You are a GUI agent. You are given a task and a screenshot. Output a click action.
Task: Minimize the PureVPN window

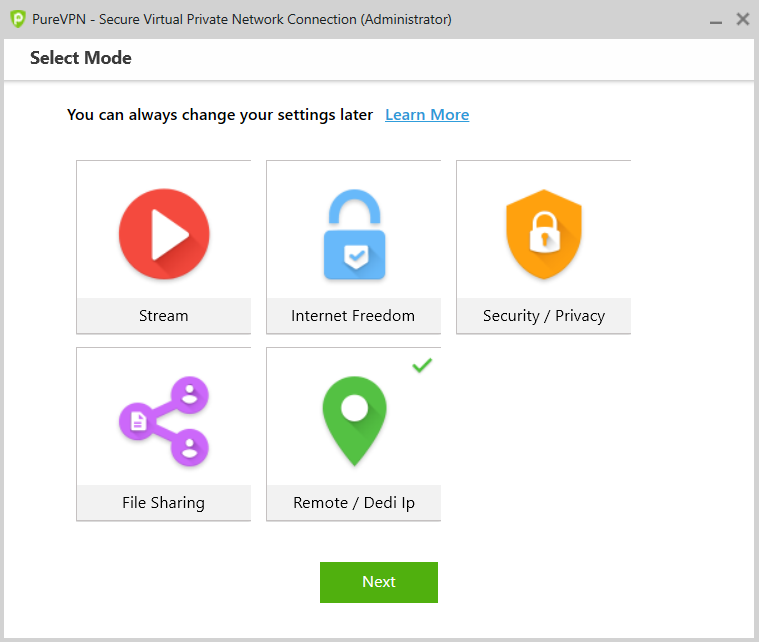pyautogui.click(x=716, y=19)
